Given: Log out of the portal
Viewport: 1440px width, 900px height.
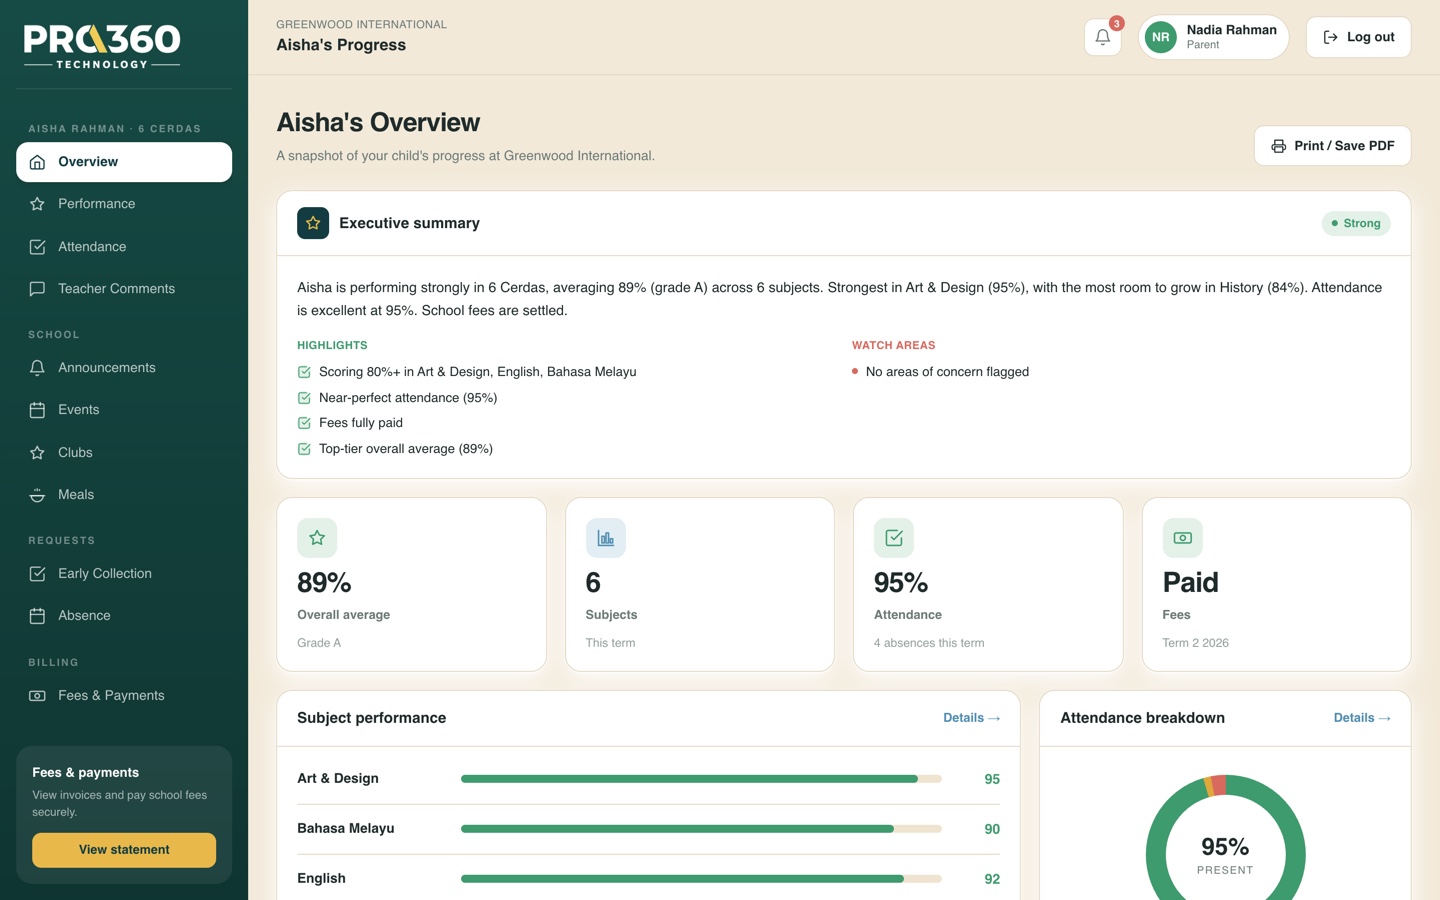Looking at the screenshot, I should click(1358, 37).
